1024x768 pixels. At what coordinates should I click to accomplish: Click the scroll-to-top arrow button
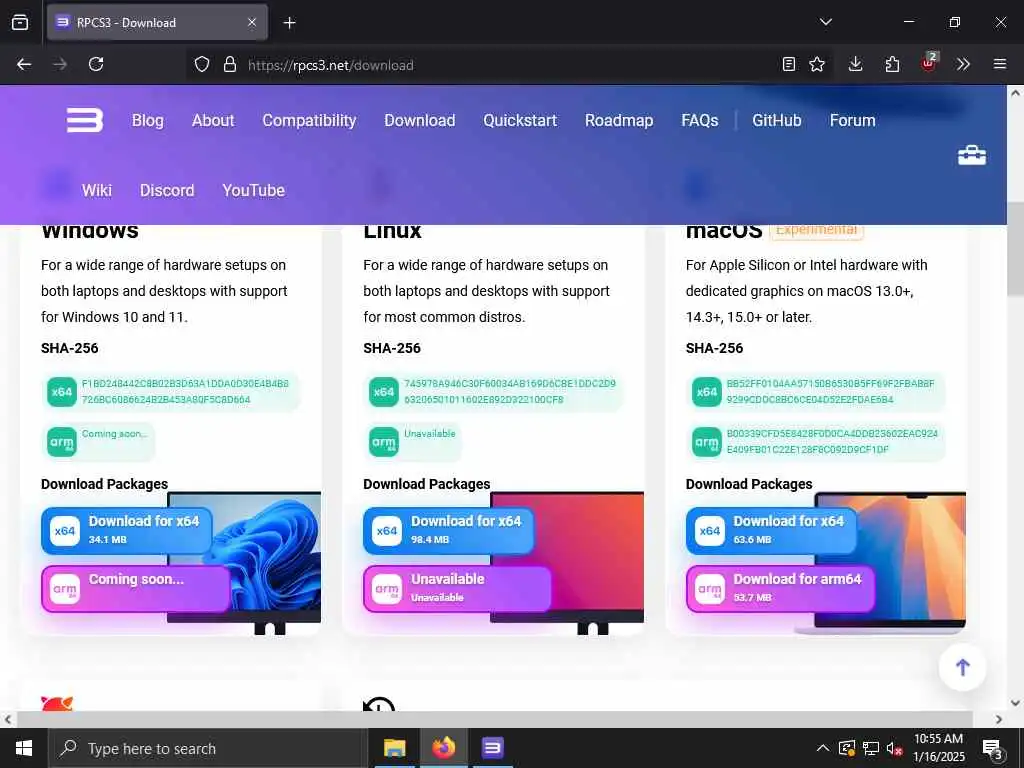(x=963, y=667)
